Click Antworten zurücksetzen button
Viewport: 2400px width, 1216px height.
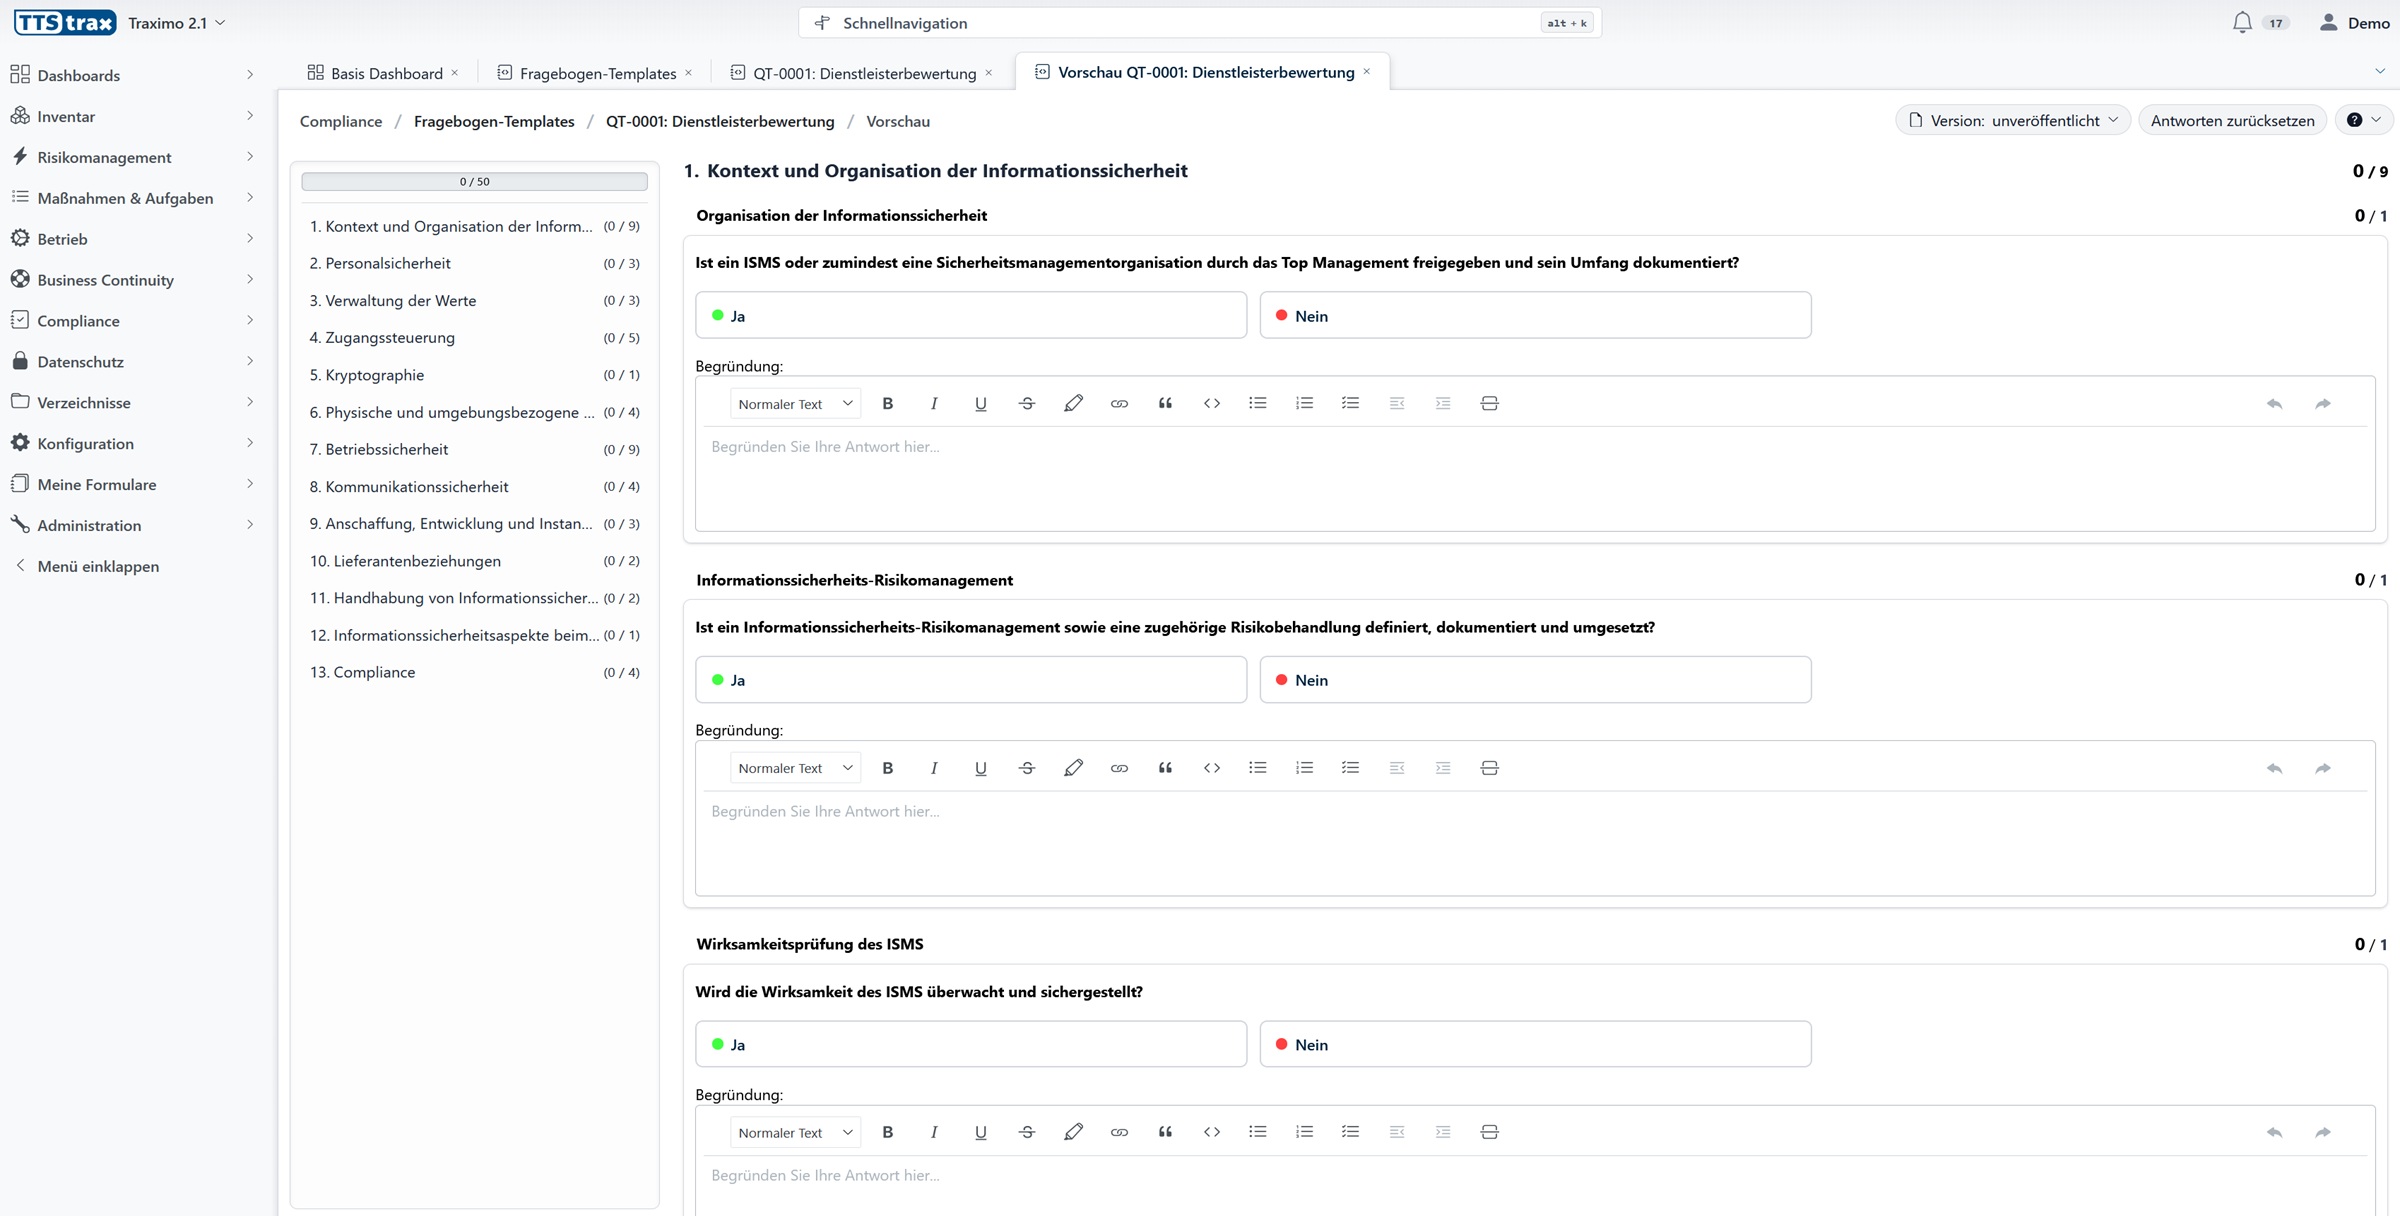click(x=2232, y=120)
